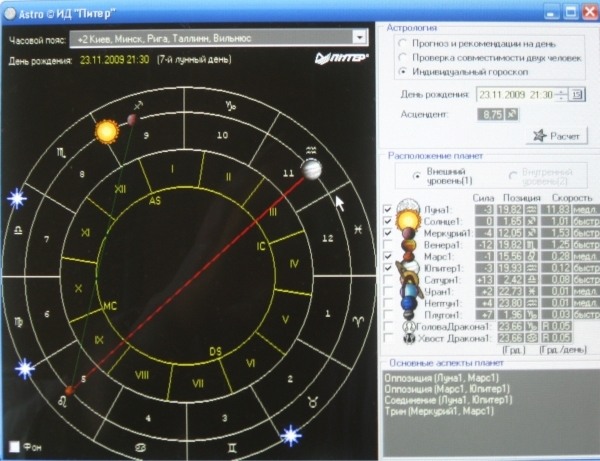Viewport: 600px width, 461px height.
Task: Click the Astro application title bar icon
Action: pyautogui.click(x=10, y=13)
